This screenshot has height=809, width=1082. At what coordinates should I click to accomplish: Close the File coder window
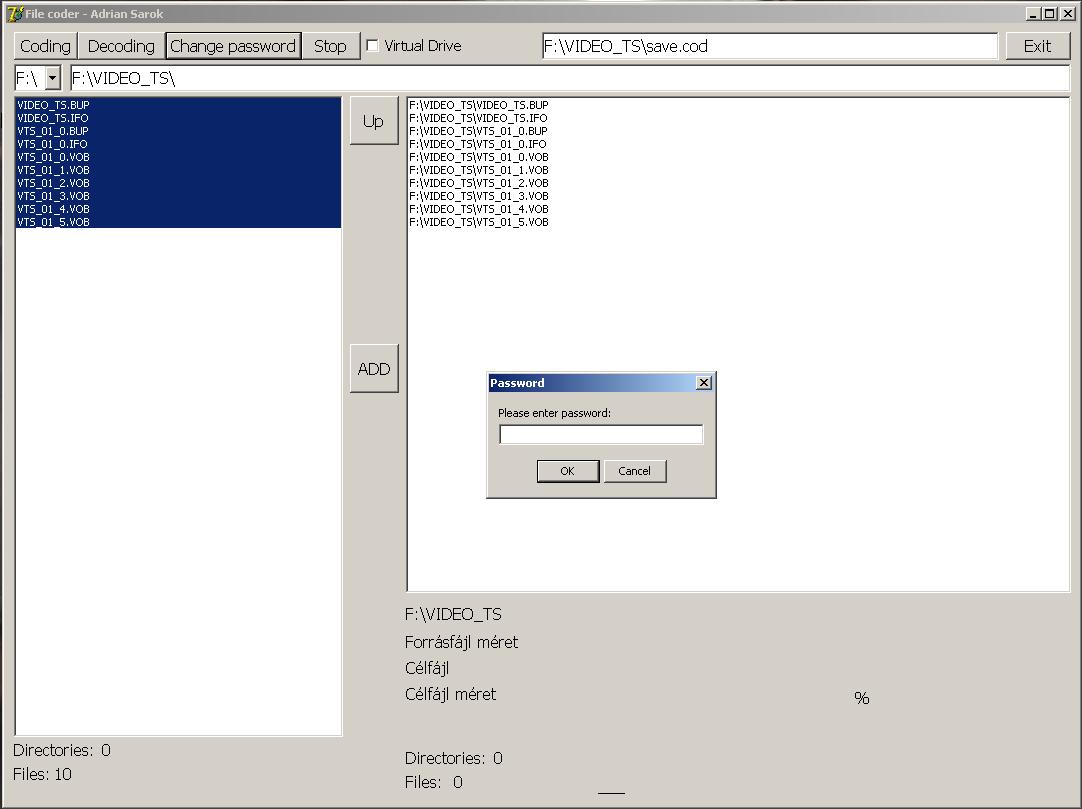1067,14
